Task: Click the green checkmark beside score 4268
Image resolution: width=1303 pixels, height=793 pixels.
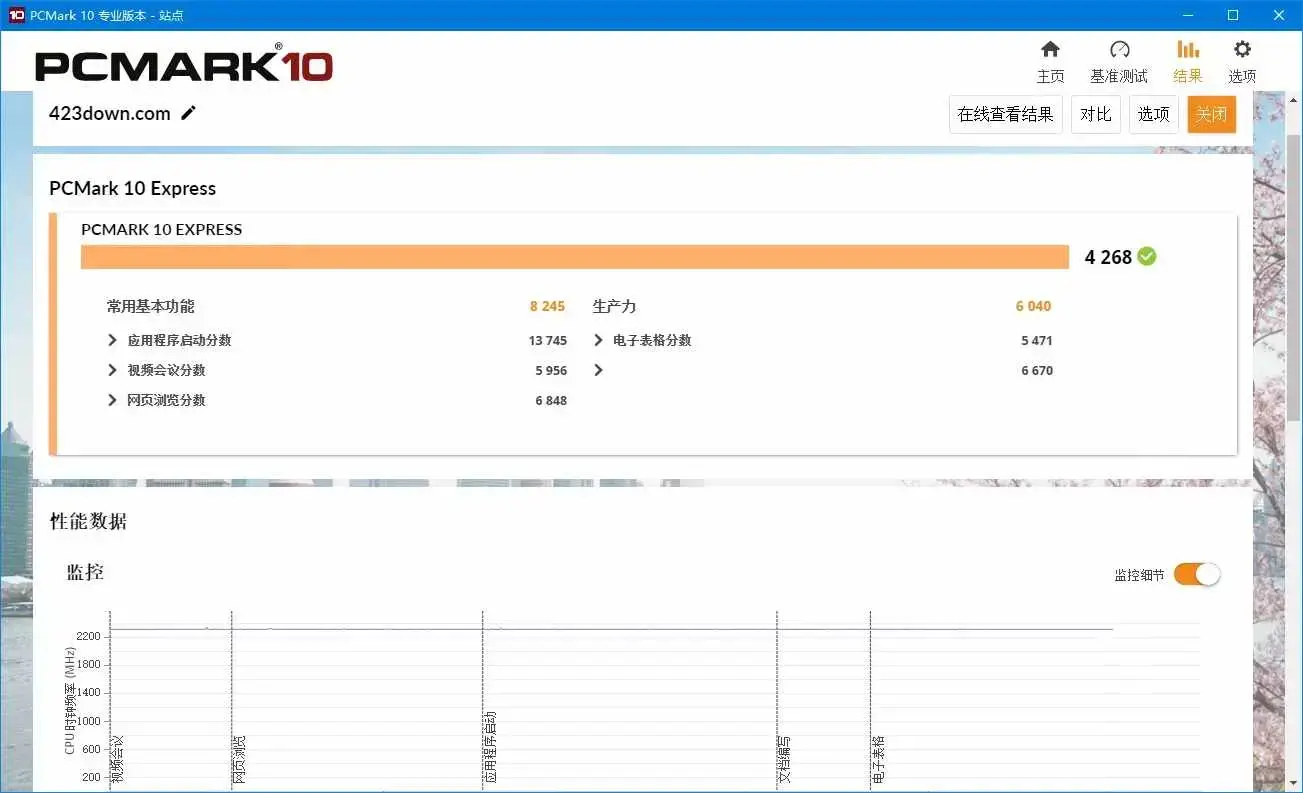Action: [x=1146, y=256]
